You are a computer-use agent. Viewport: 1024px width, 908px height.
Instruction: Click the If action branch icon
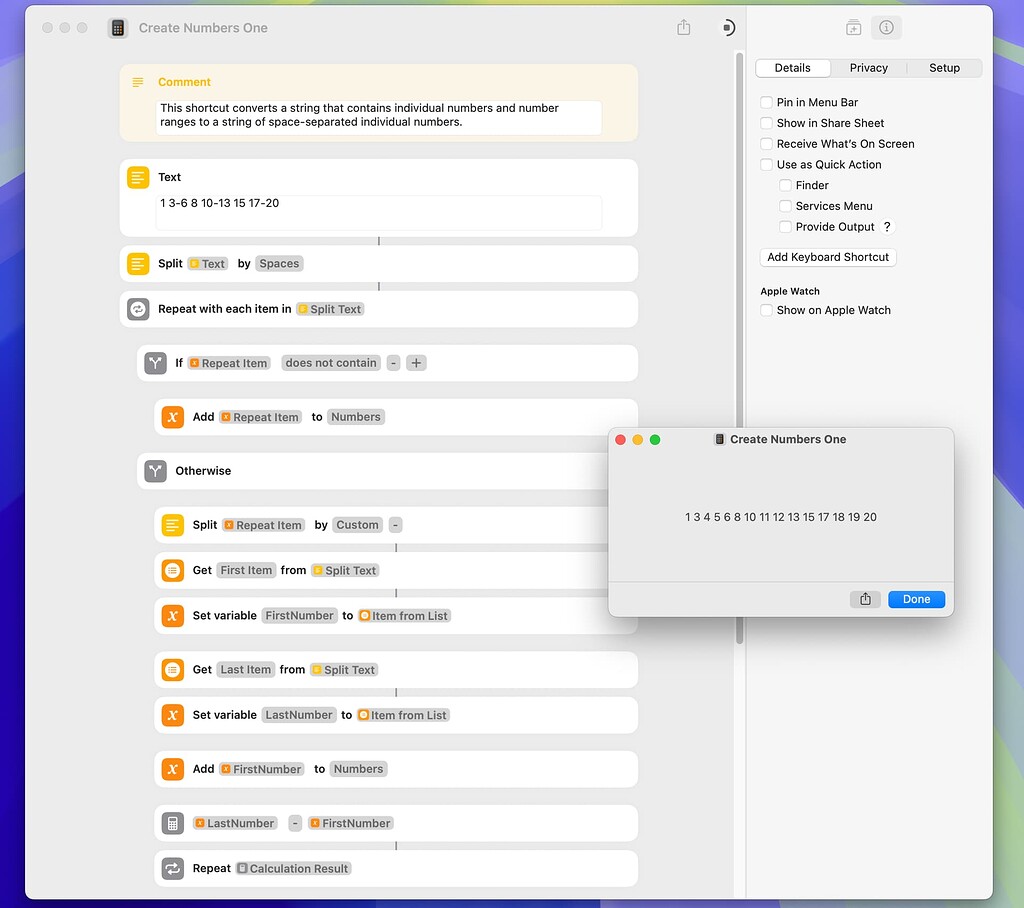[x=155, y=362]
